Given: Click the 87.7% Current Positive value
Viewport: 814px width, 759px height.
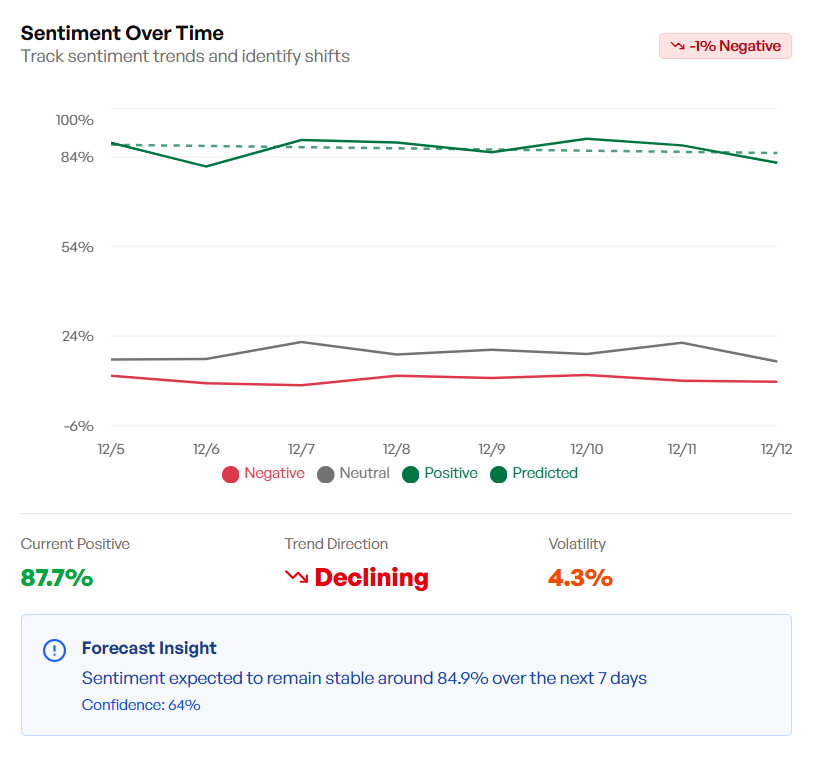Looking at the screenshot, I should pyautogui.click(x=57, y=577).
